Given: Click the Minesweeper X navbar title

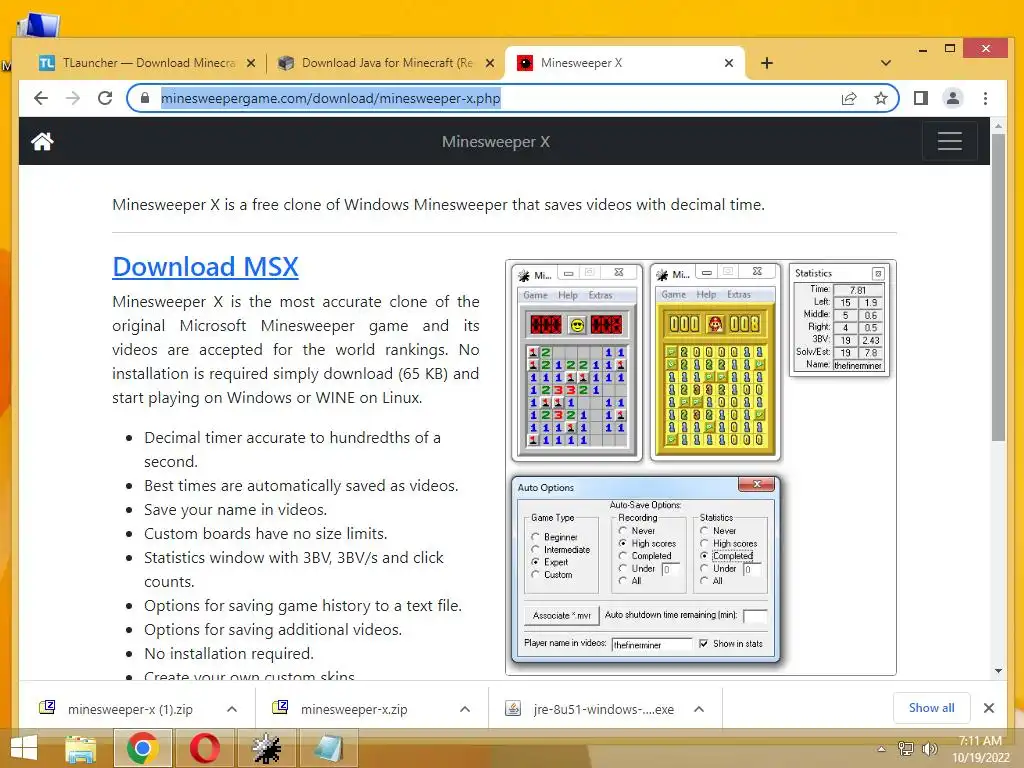Looking at the screenshot, I should click(496, 142).
